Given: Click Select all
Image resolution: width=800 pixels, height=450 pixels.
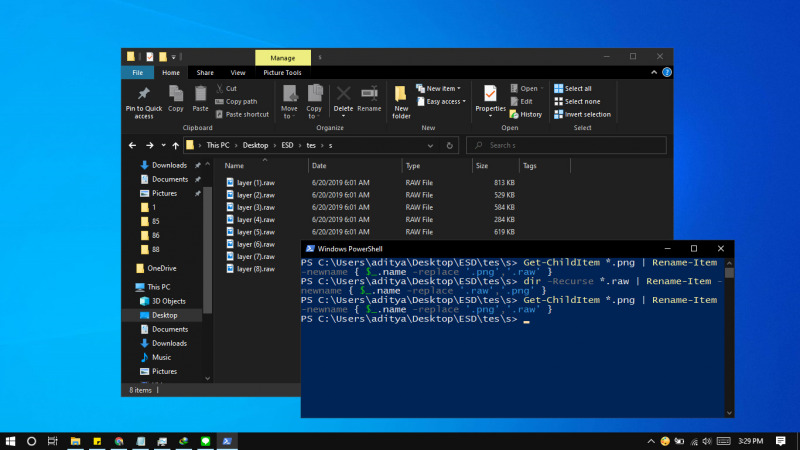Looking at the screenshot, I should 573,88.
